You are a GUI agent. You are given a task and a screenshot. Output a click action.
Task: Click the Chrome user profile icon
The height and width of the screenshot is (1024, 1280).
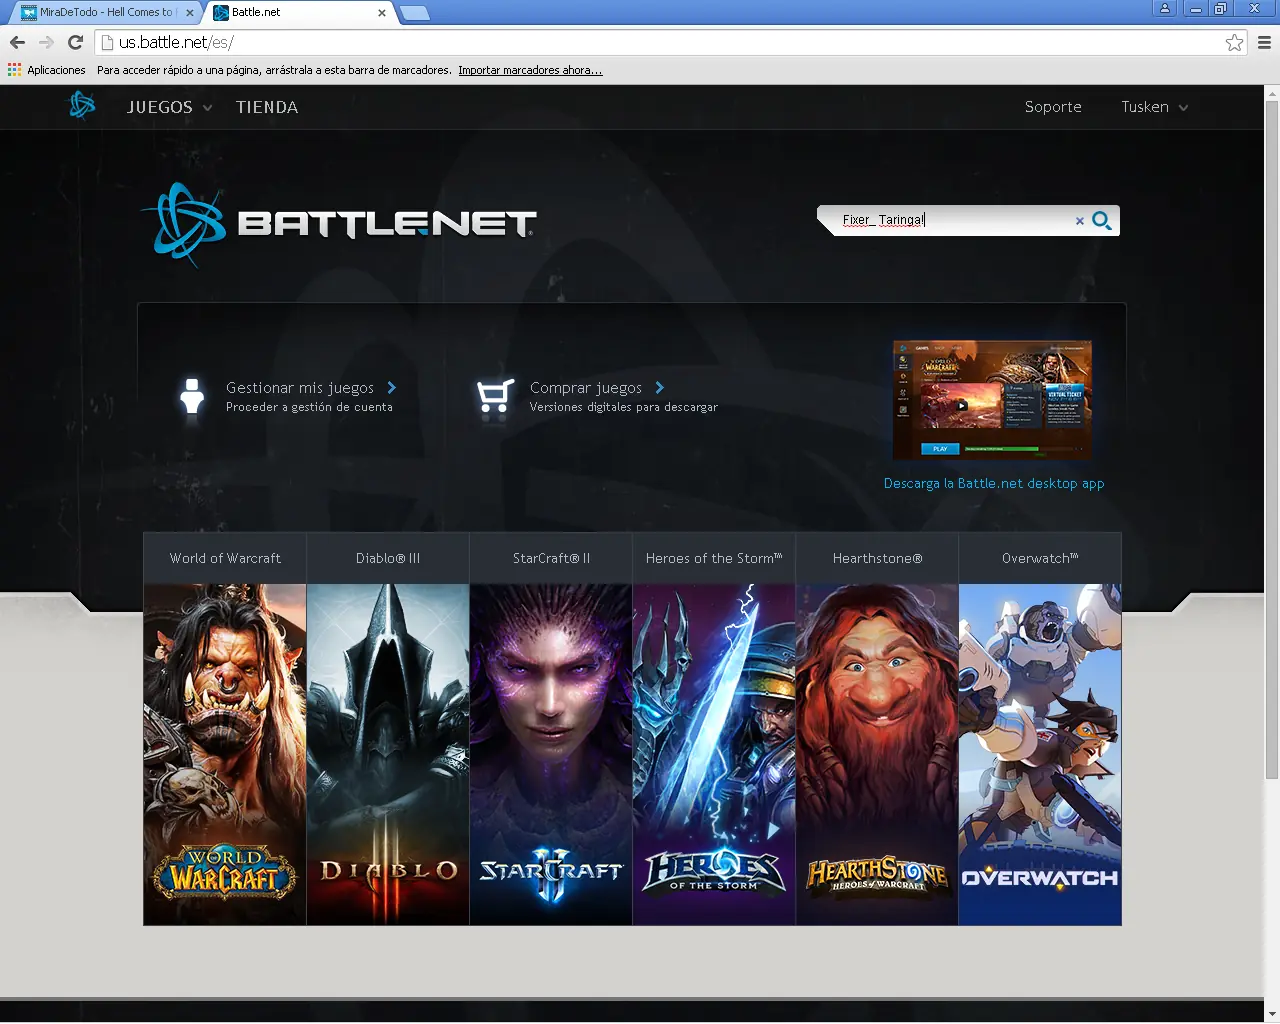coord(1165,8)
